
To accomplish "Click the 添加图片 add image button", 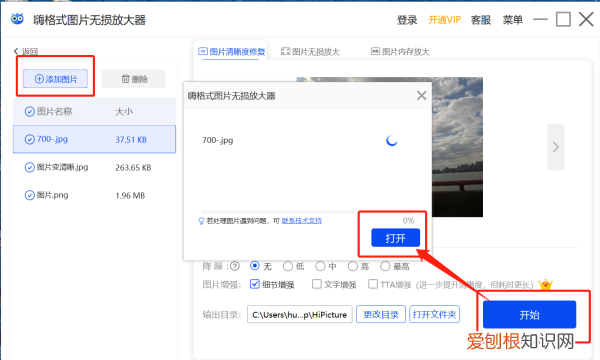I will point(55,79).
